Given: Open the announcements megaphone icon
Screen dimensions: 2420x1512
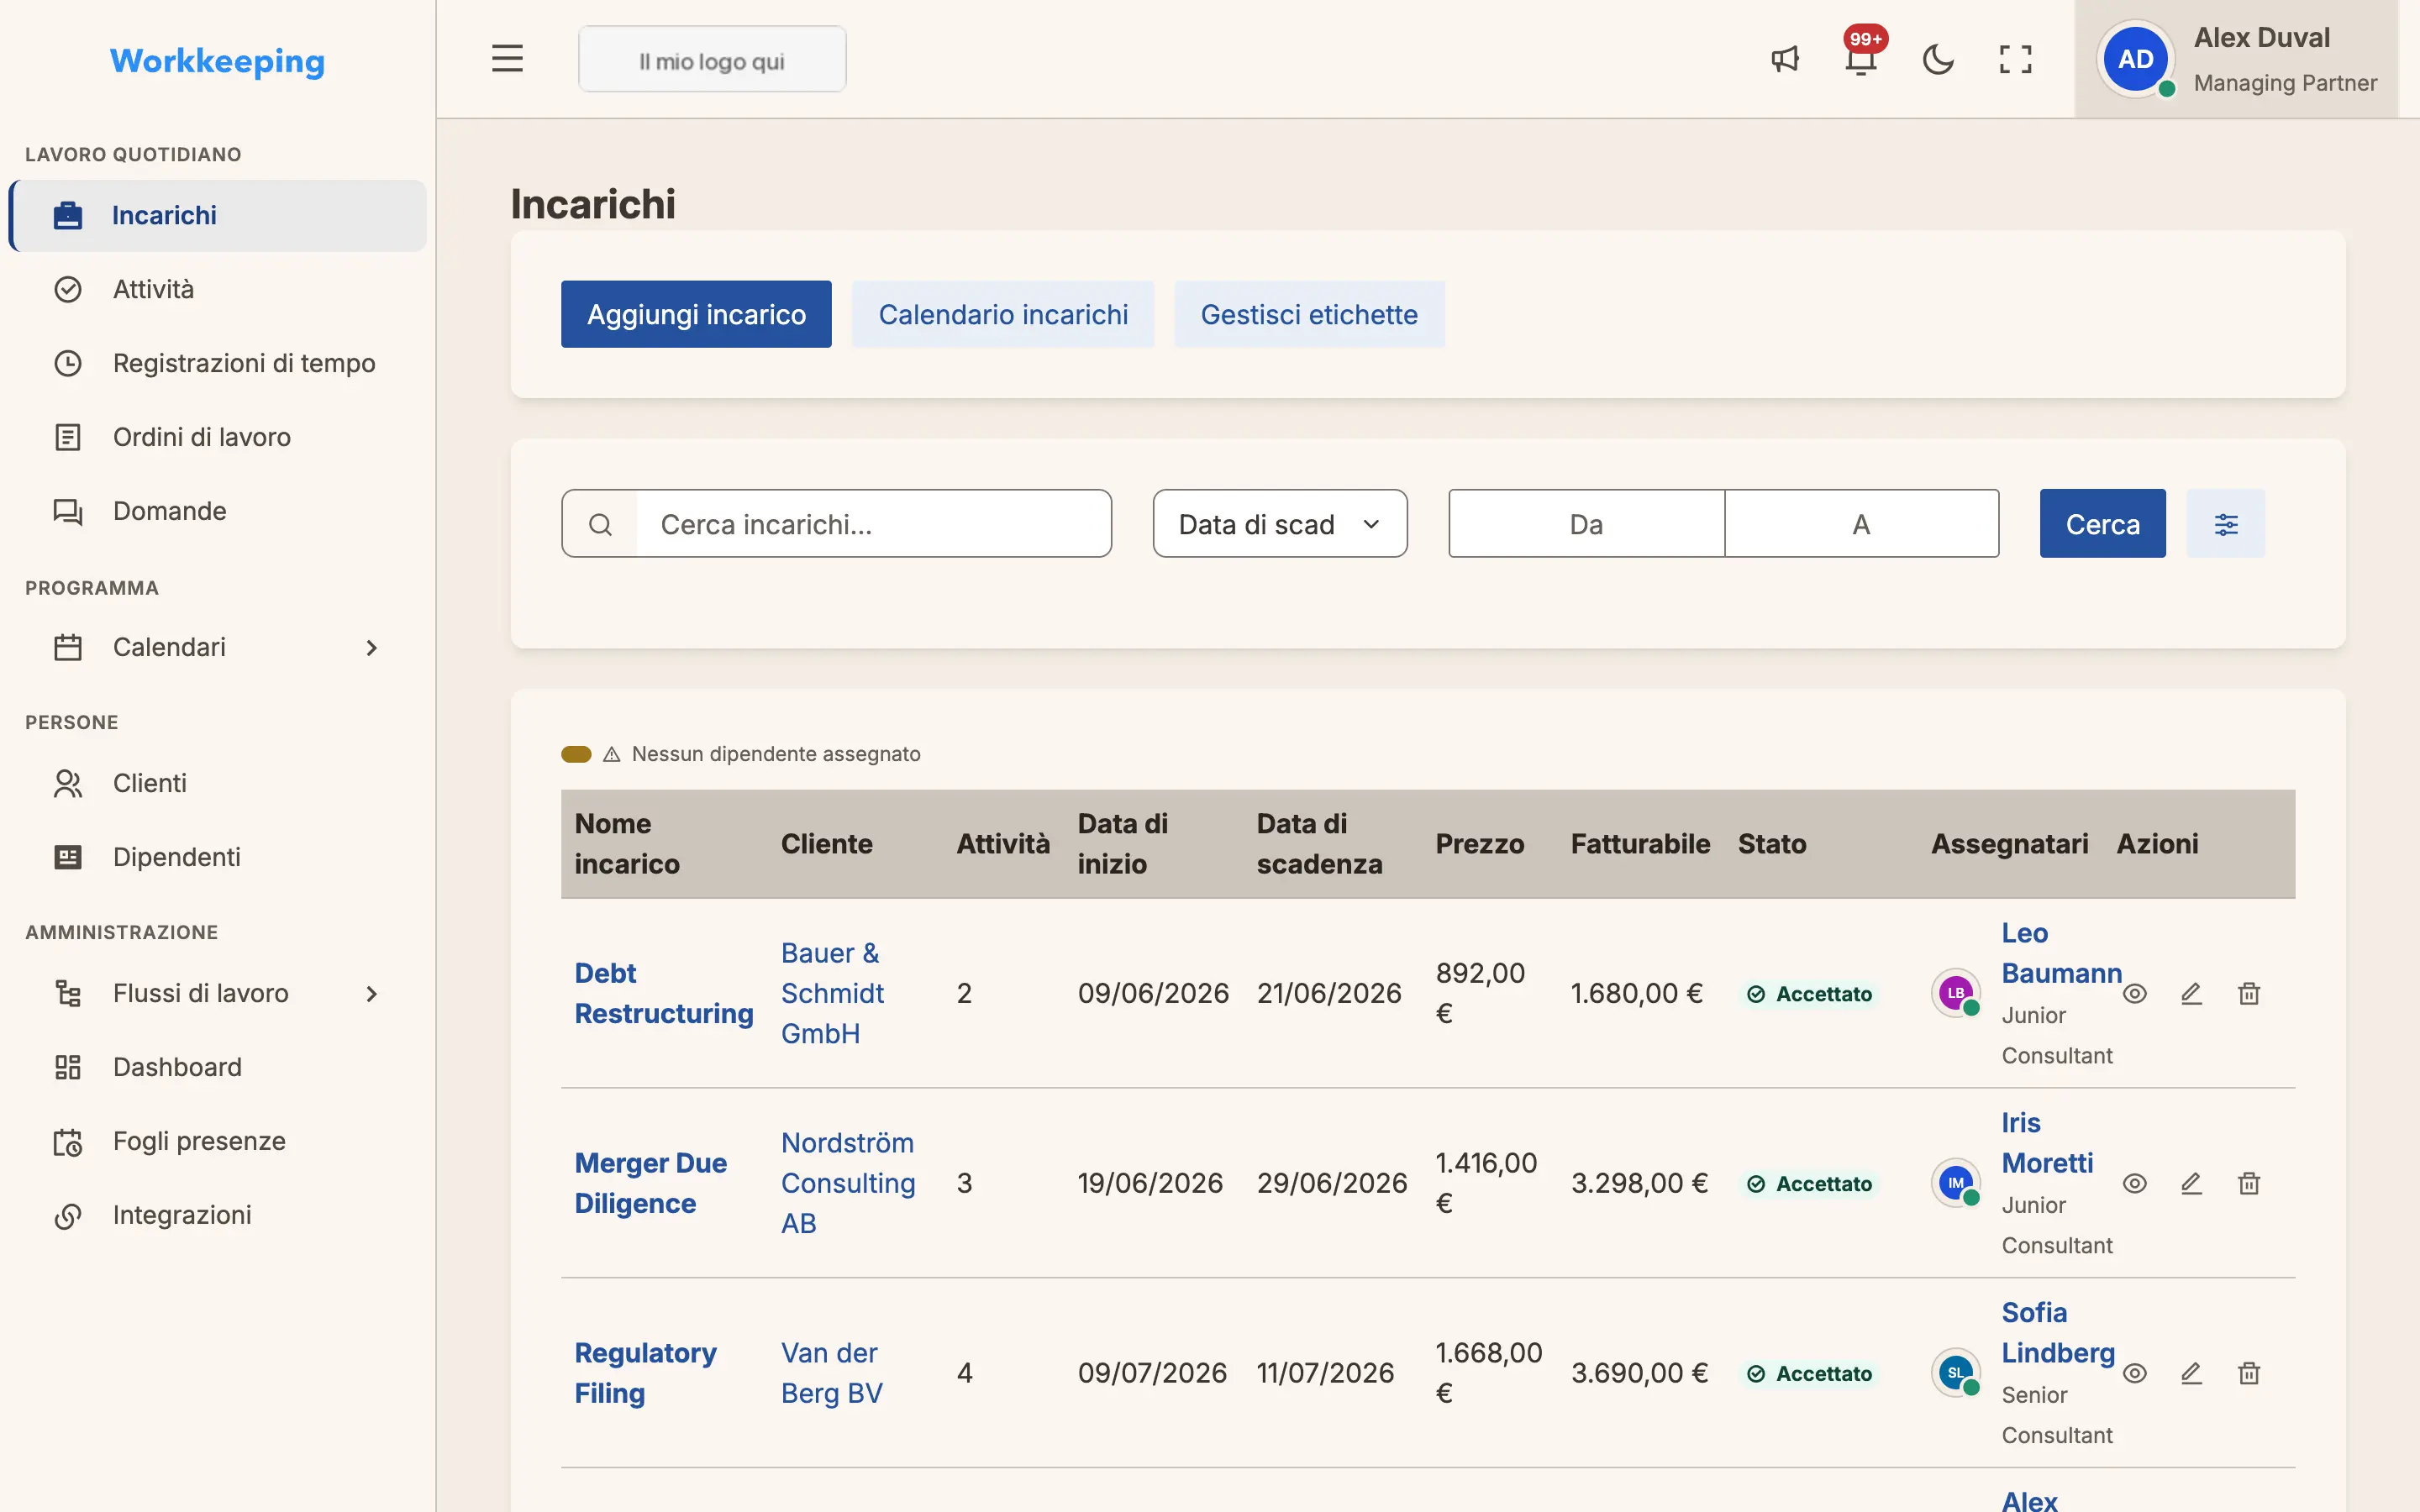Looking at the screenshot, I should 1785,59.
